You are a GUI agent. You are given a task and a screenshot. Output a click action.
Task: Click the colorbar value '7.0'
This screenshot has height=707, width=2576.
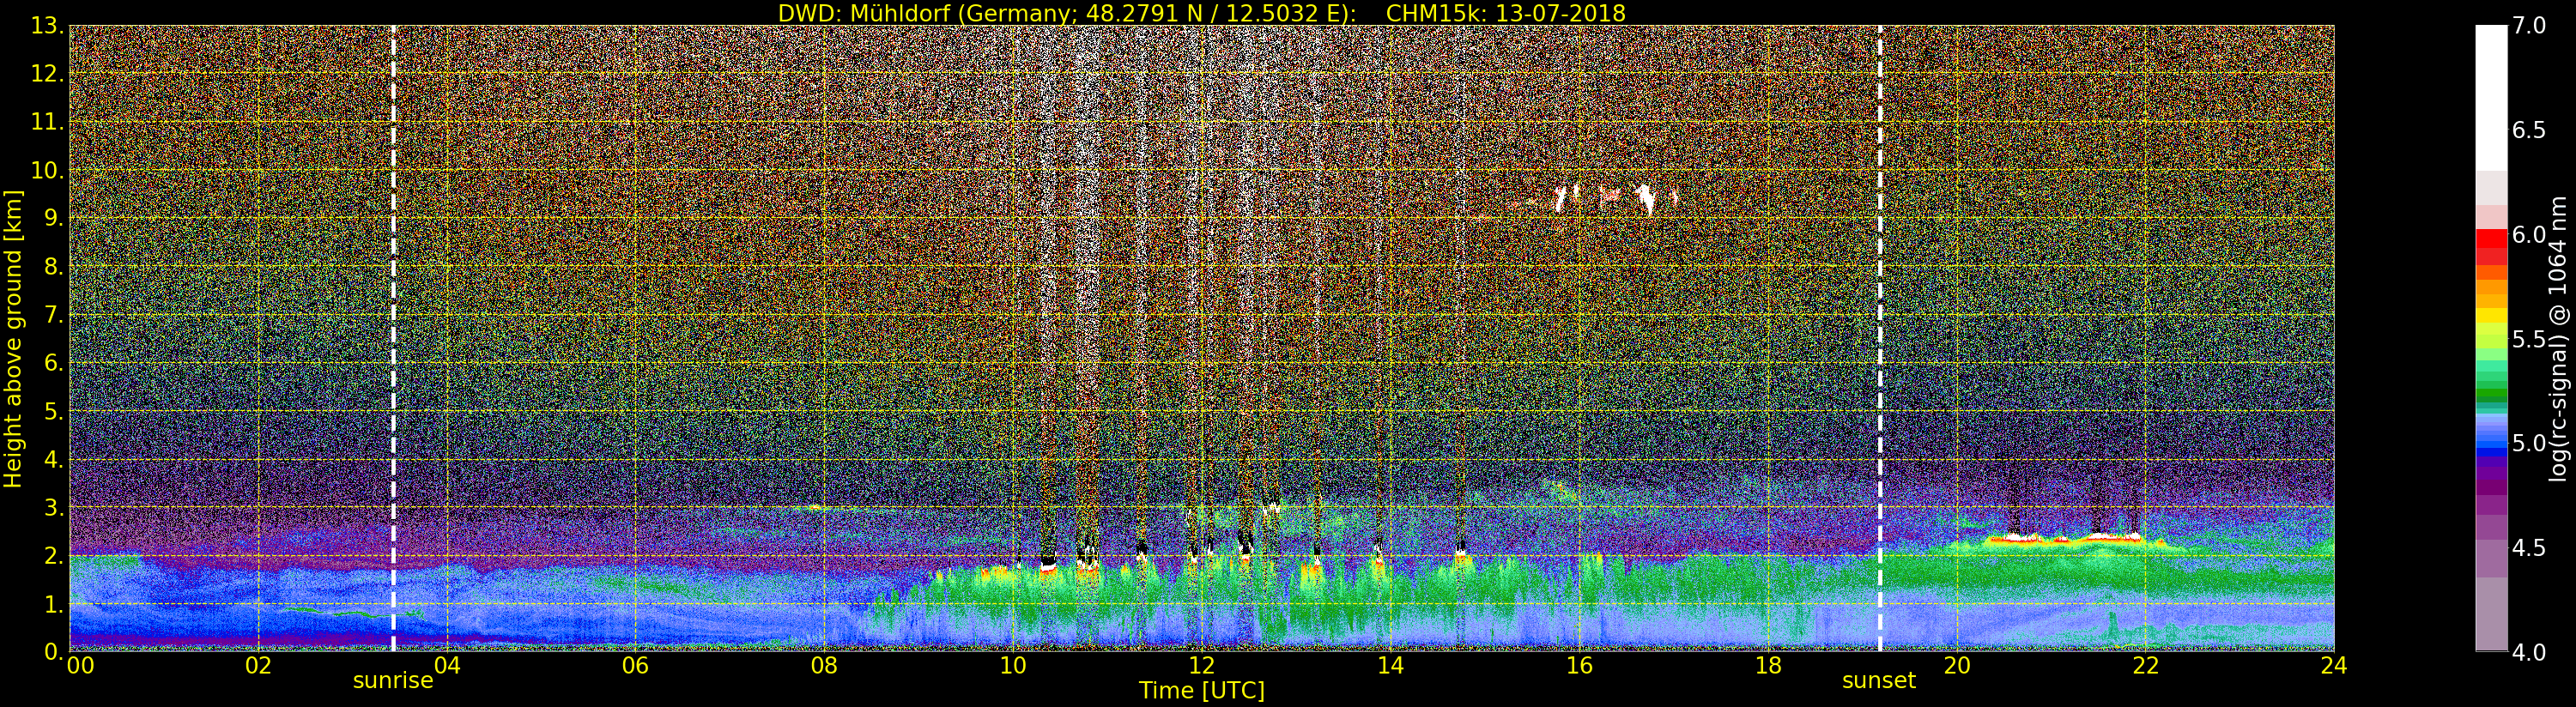(2529, 26)
